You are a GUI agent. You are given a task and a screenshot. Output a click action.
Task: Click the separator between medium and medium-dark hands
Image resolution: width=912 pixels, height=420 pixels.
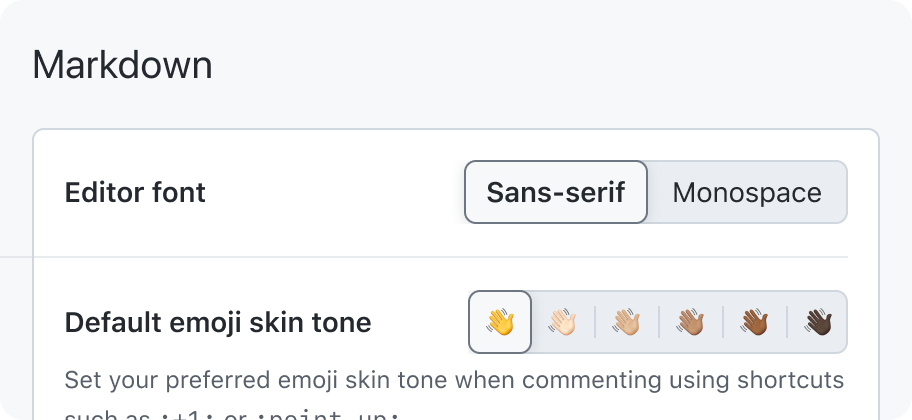pos(723,322)
